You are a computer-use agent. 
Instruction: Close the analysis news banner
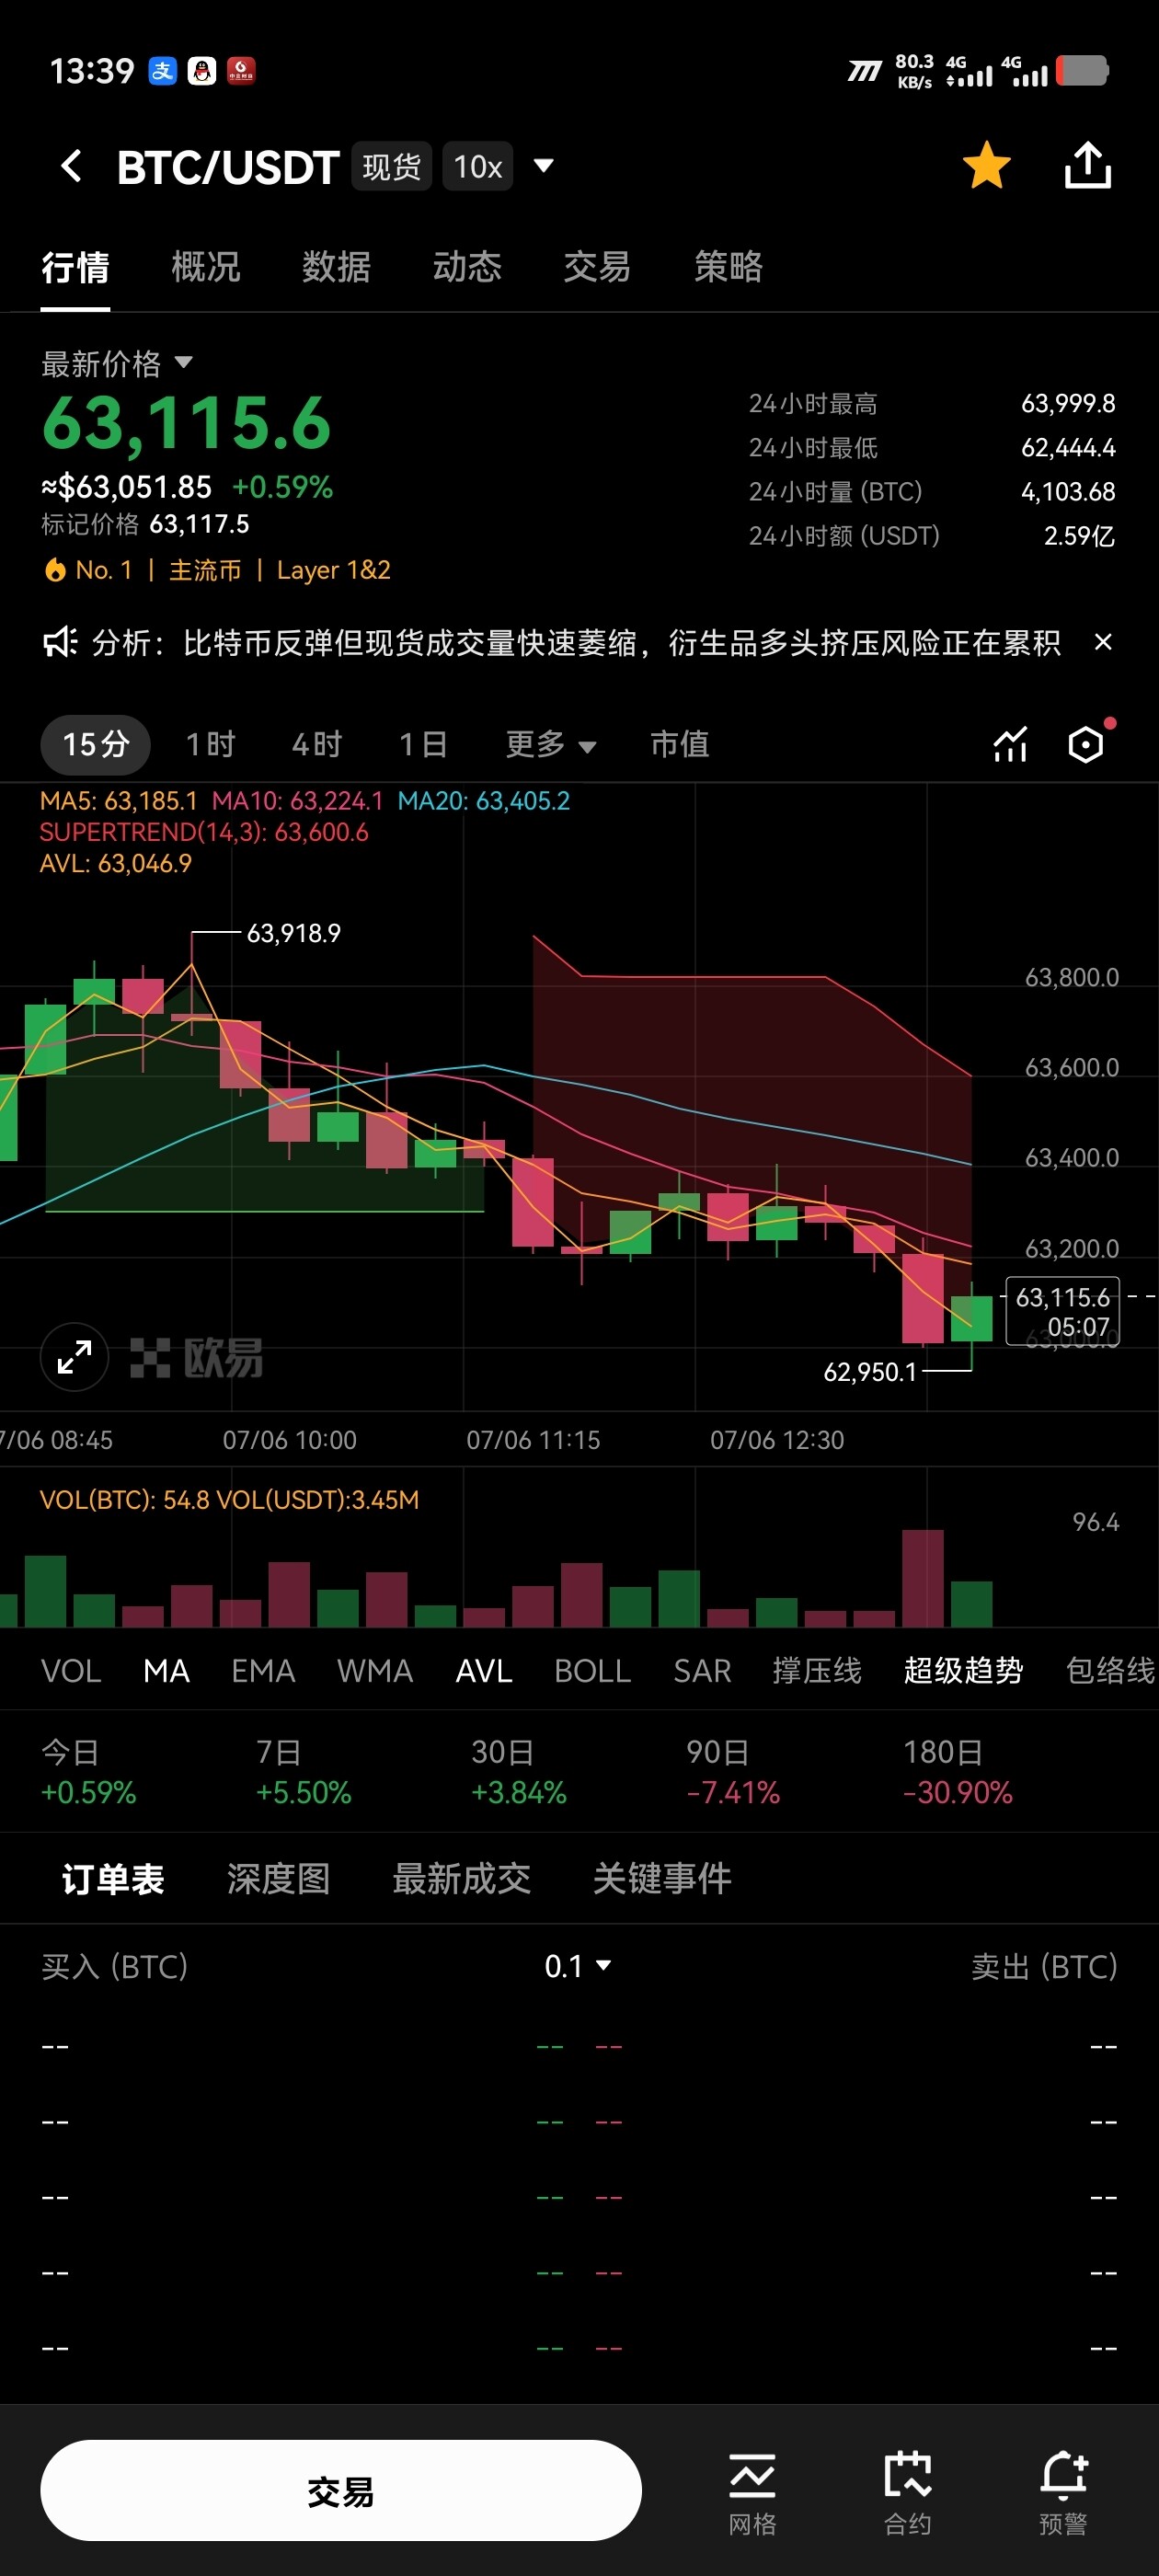click(1103, 642)
